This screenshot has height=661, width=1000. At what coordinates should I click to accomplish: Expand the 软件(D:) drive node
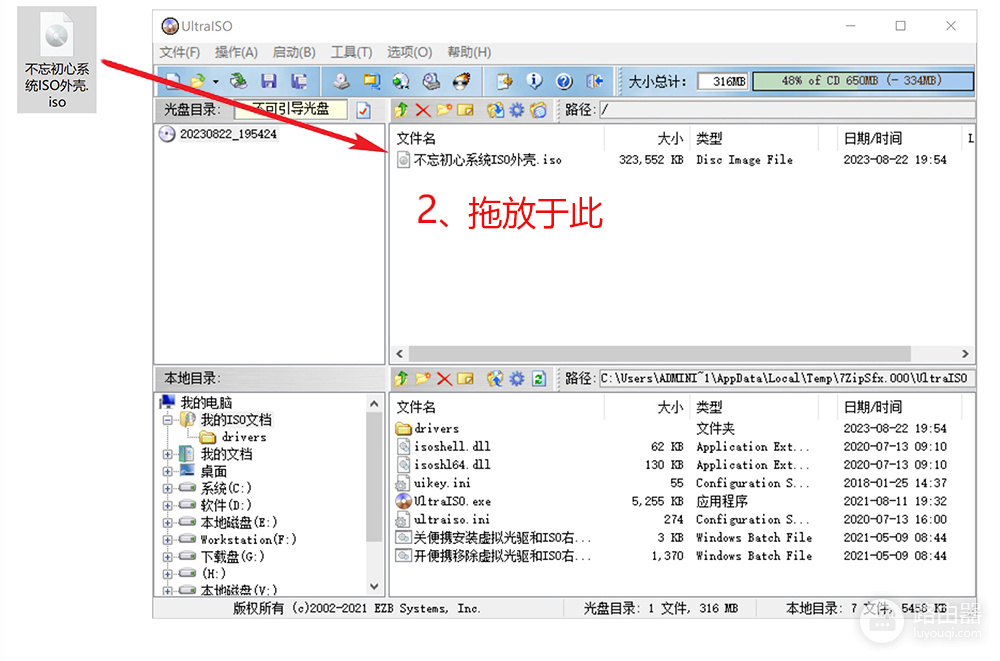pyautogui.click(x=168, y=505)
